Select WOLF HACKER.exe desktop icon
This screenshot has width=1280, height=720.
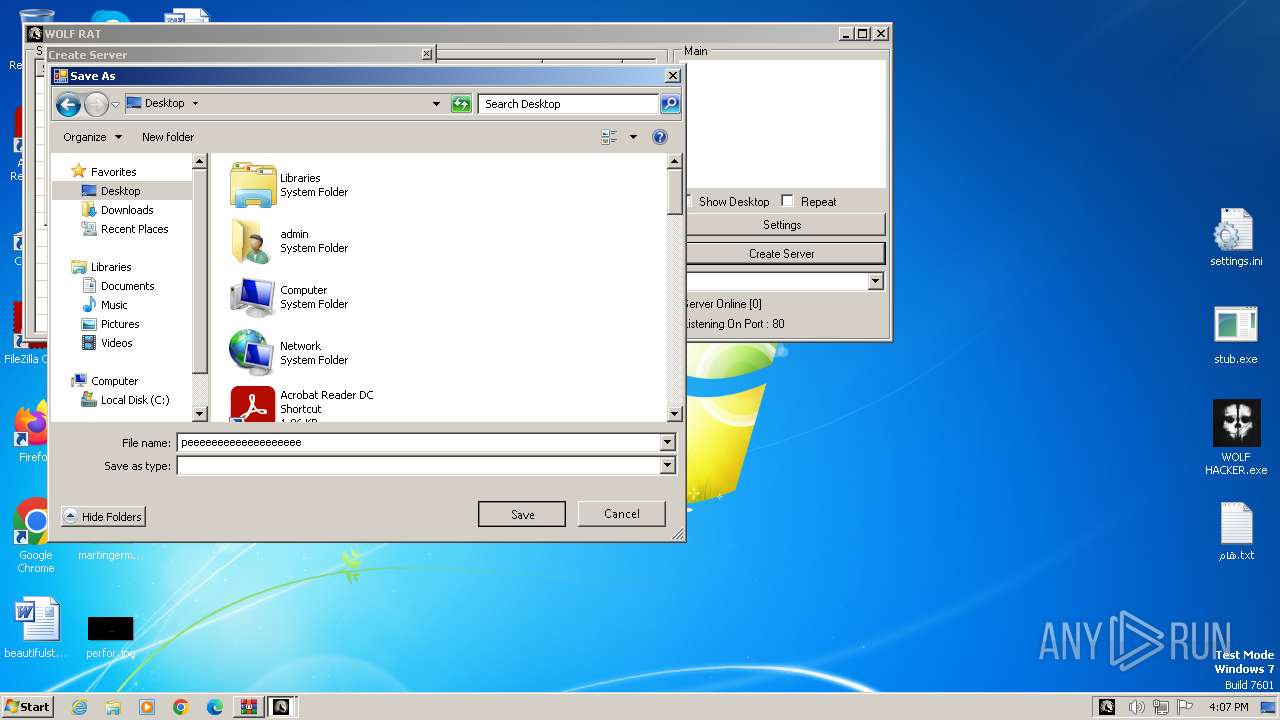[1236, 438]
